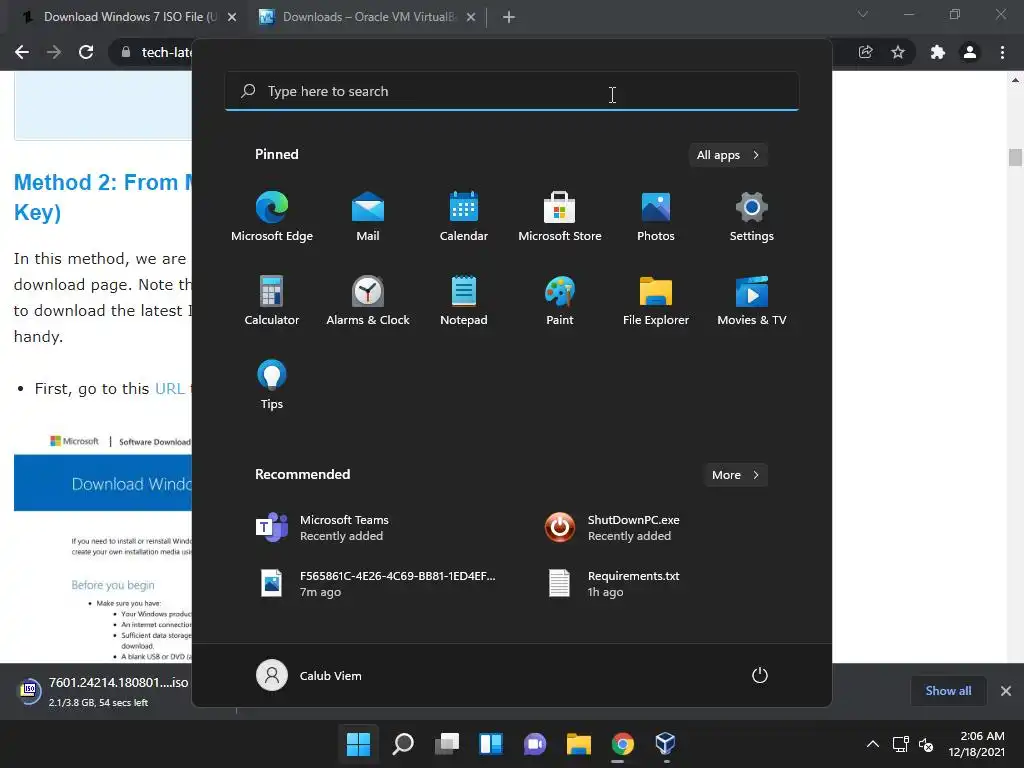Open Alarms & Clock
This screenshot has width=1024, height=768.
click(x=368, y=300)
